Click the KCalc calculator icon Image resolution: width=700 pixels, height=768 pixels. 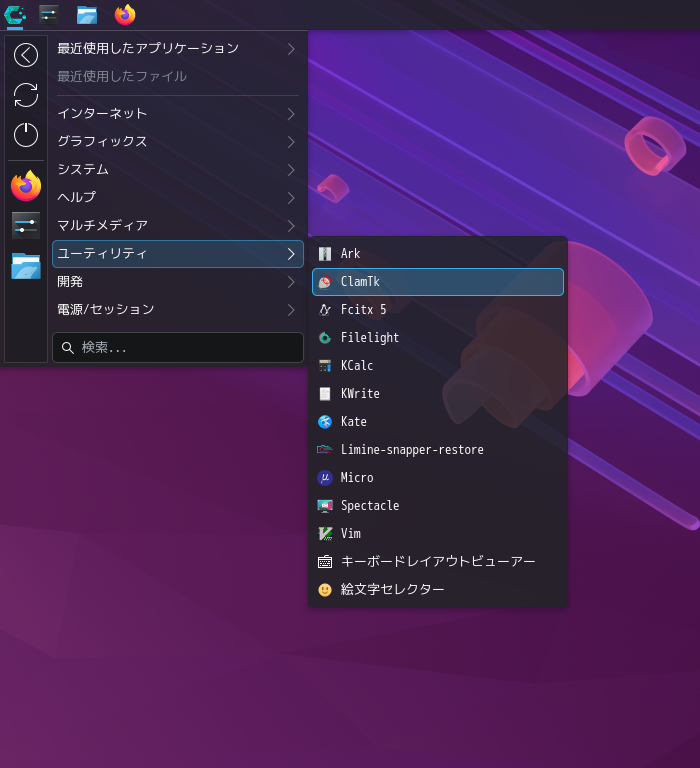pyautogui.click(x=325, y=365)
